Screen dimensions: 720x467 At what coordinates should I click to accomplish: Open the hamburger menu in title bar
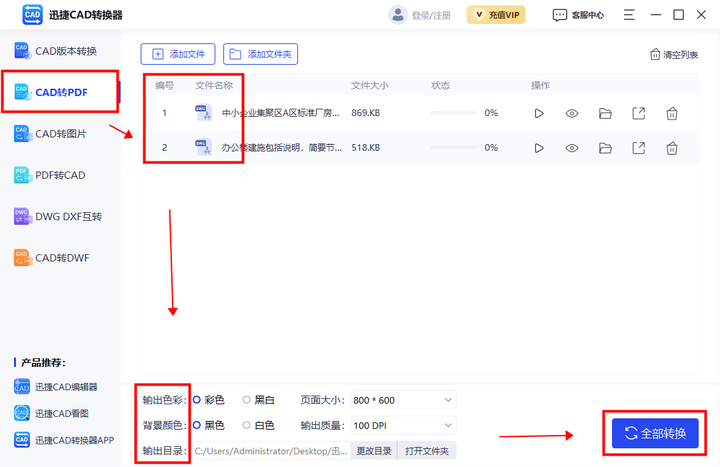(629, 15)
